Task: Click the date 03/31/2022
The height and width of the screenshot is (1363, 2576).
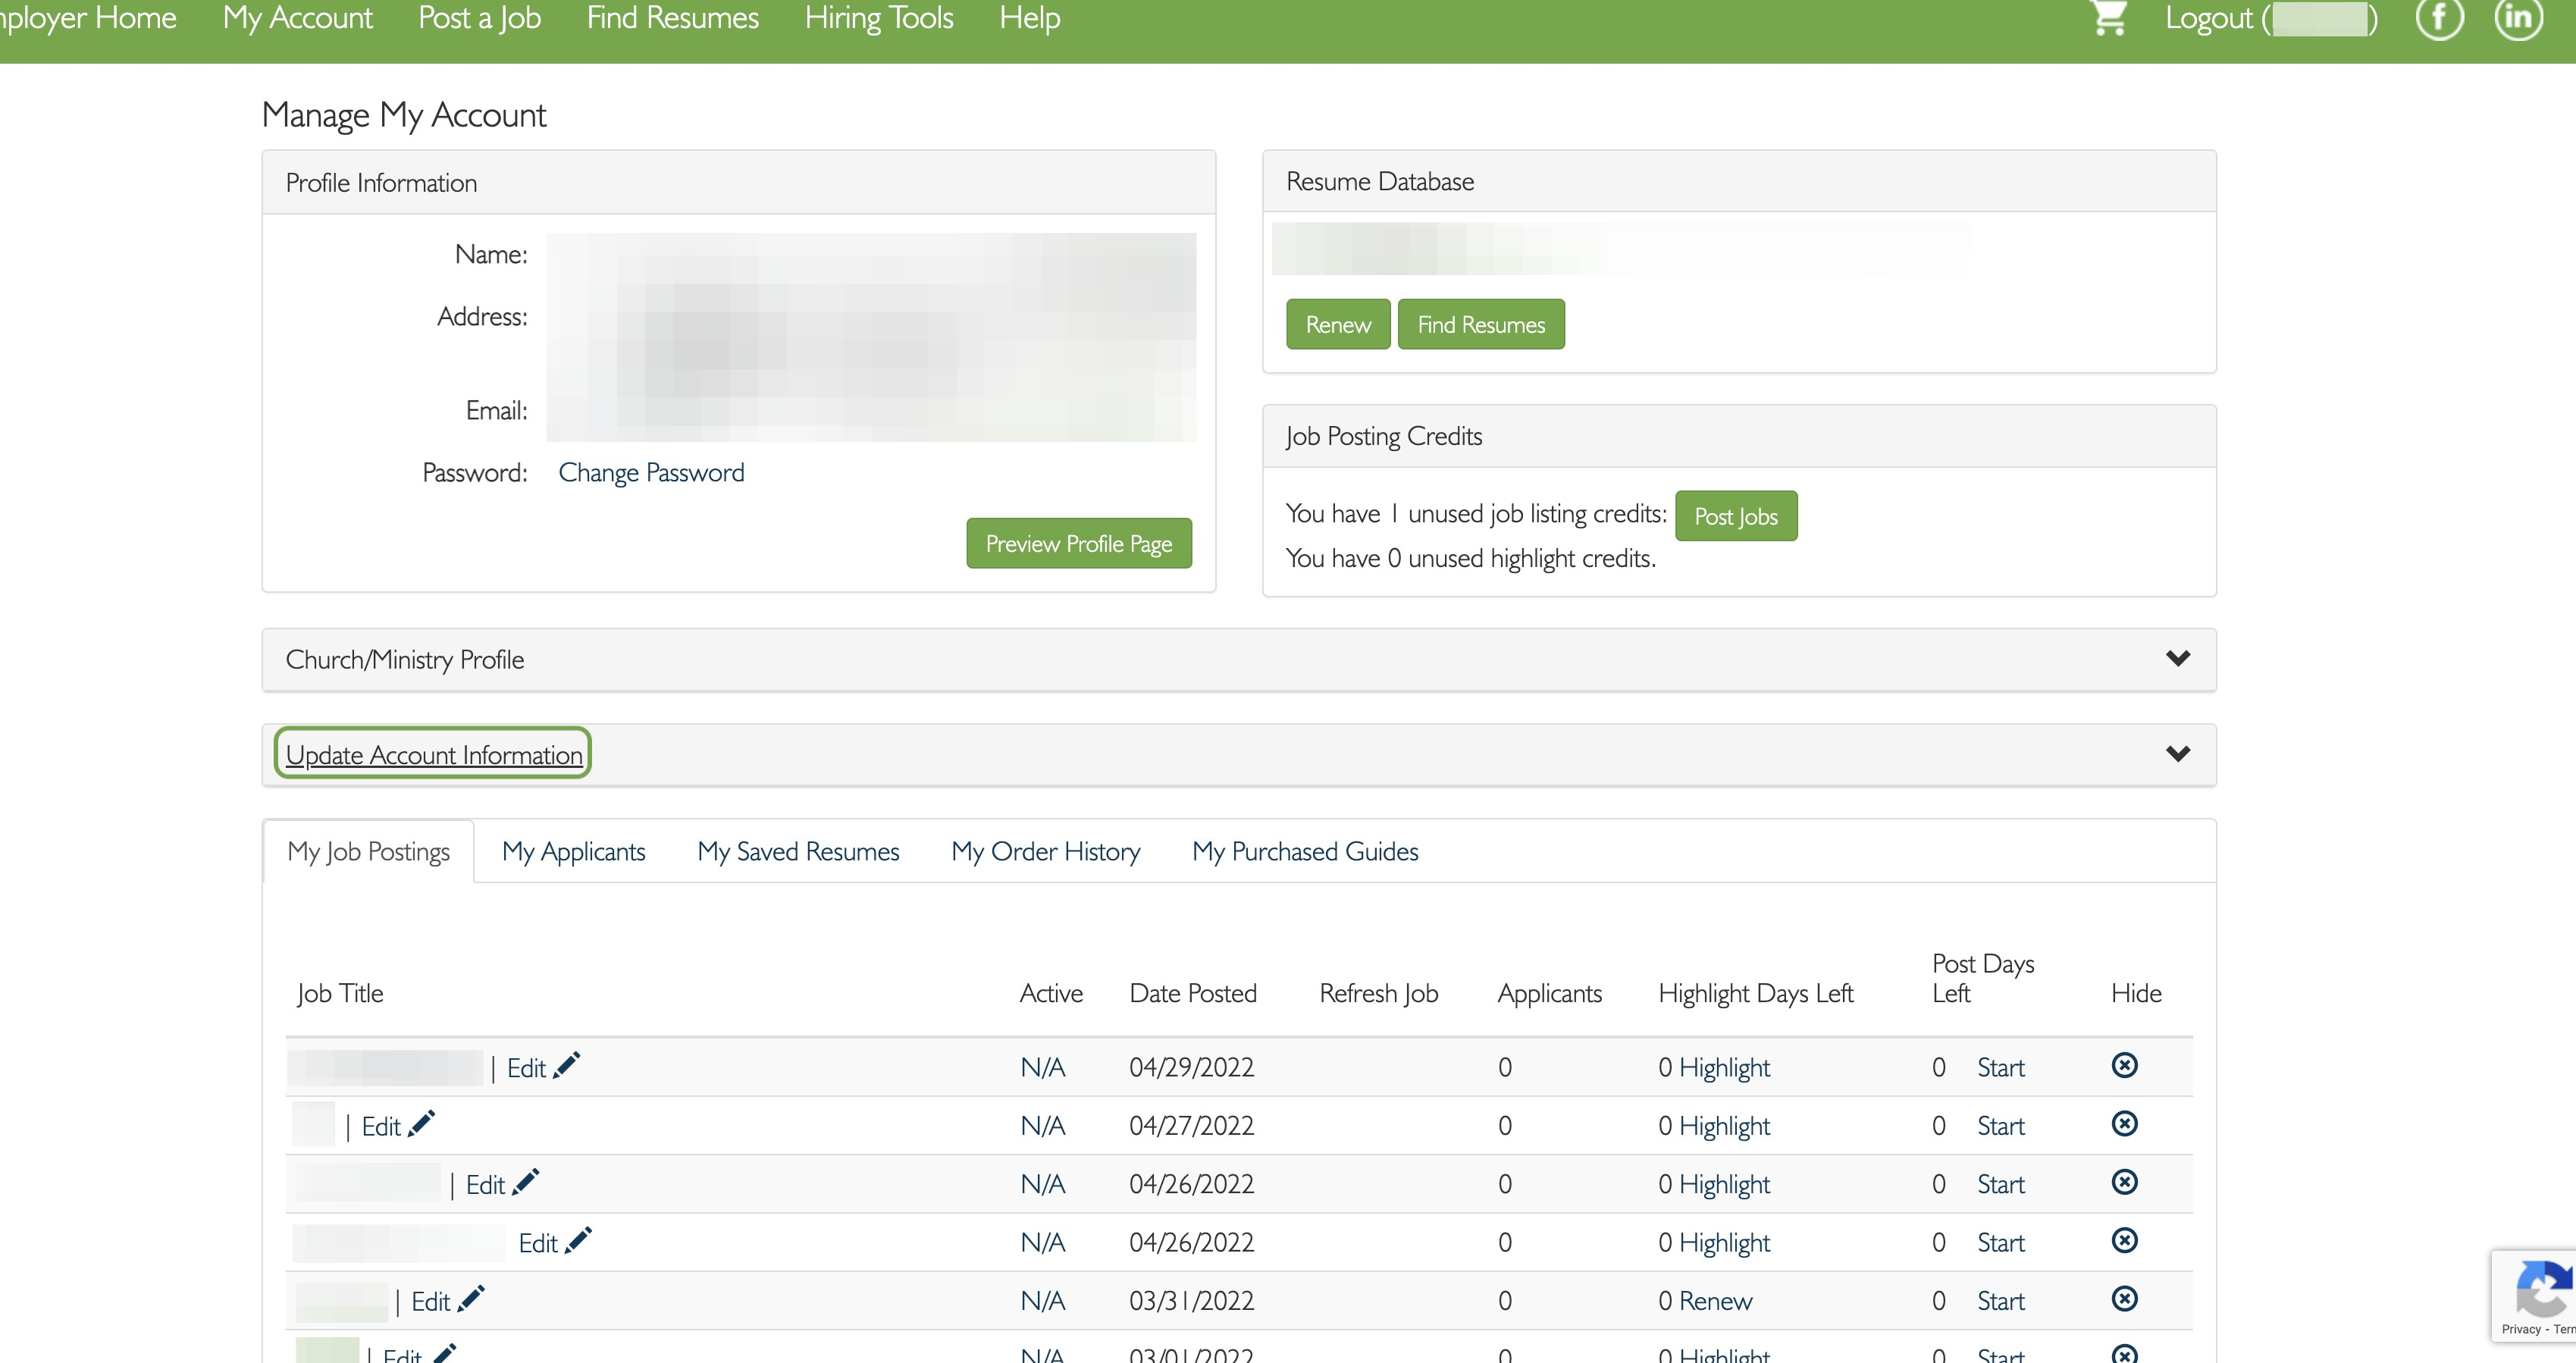Action: pyautogui.click(x=1191, y=1301)
